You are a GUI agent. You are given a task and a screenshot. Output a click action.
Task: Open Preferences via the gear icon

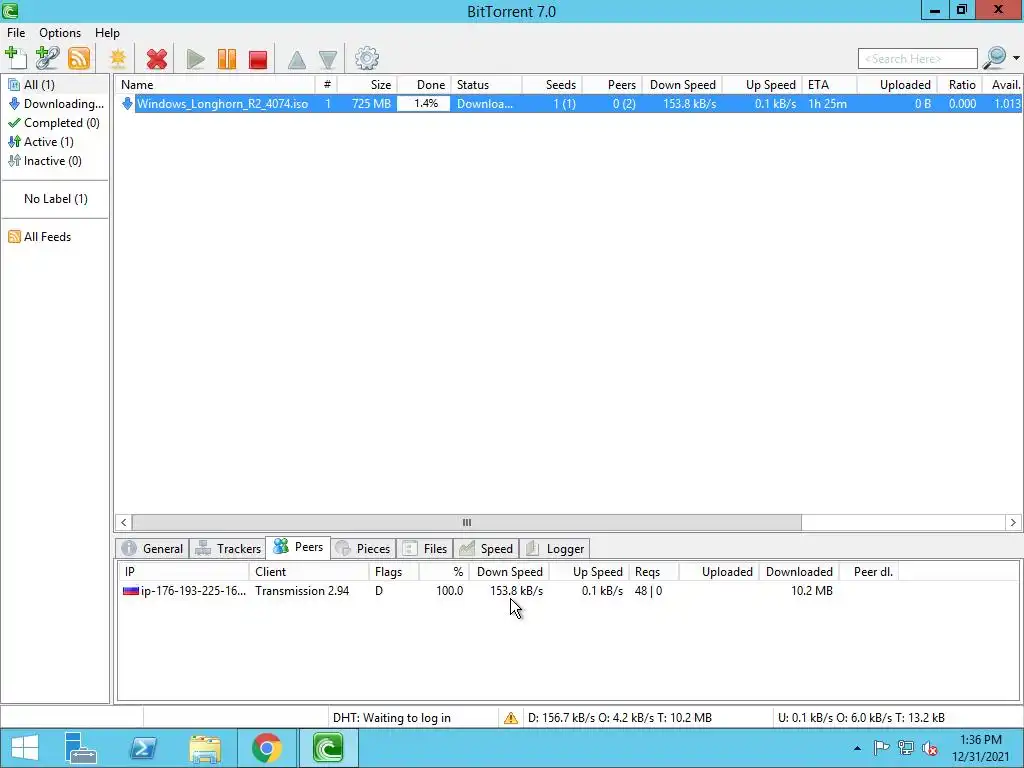[367, 58]
